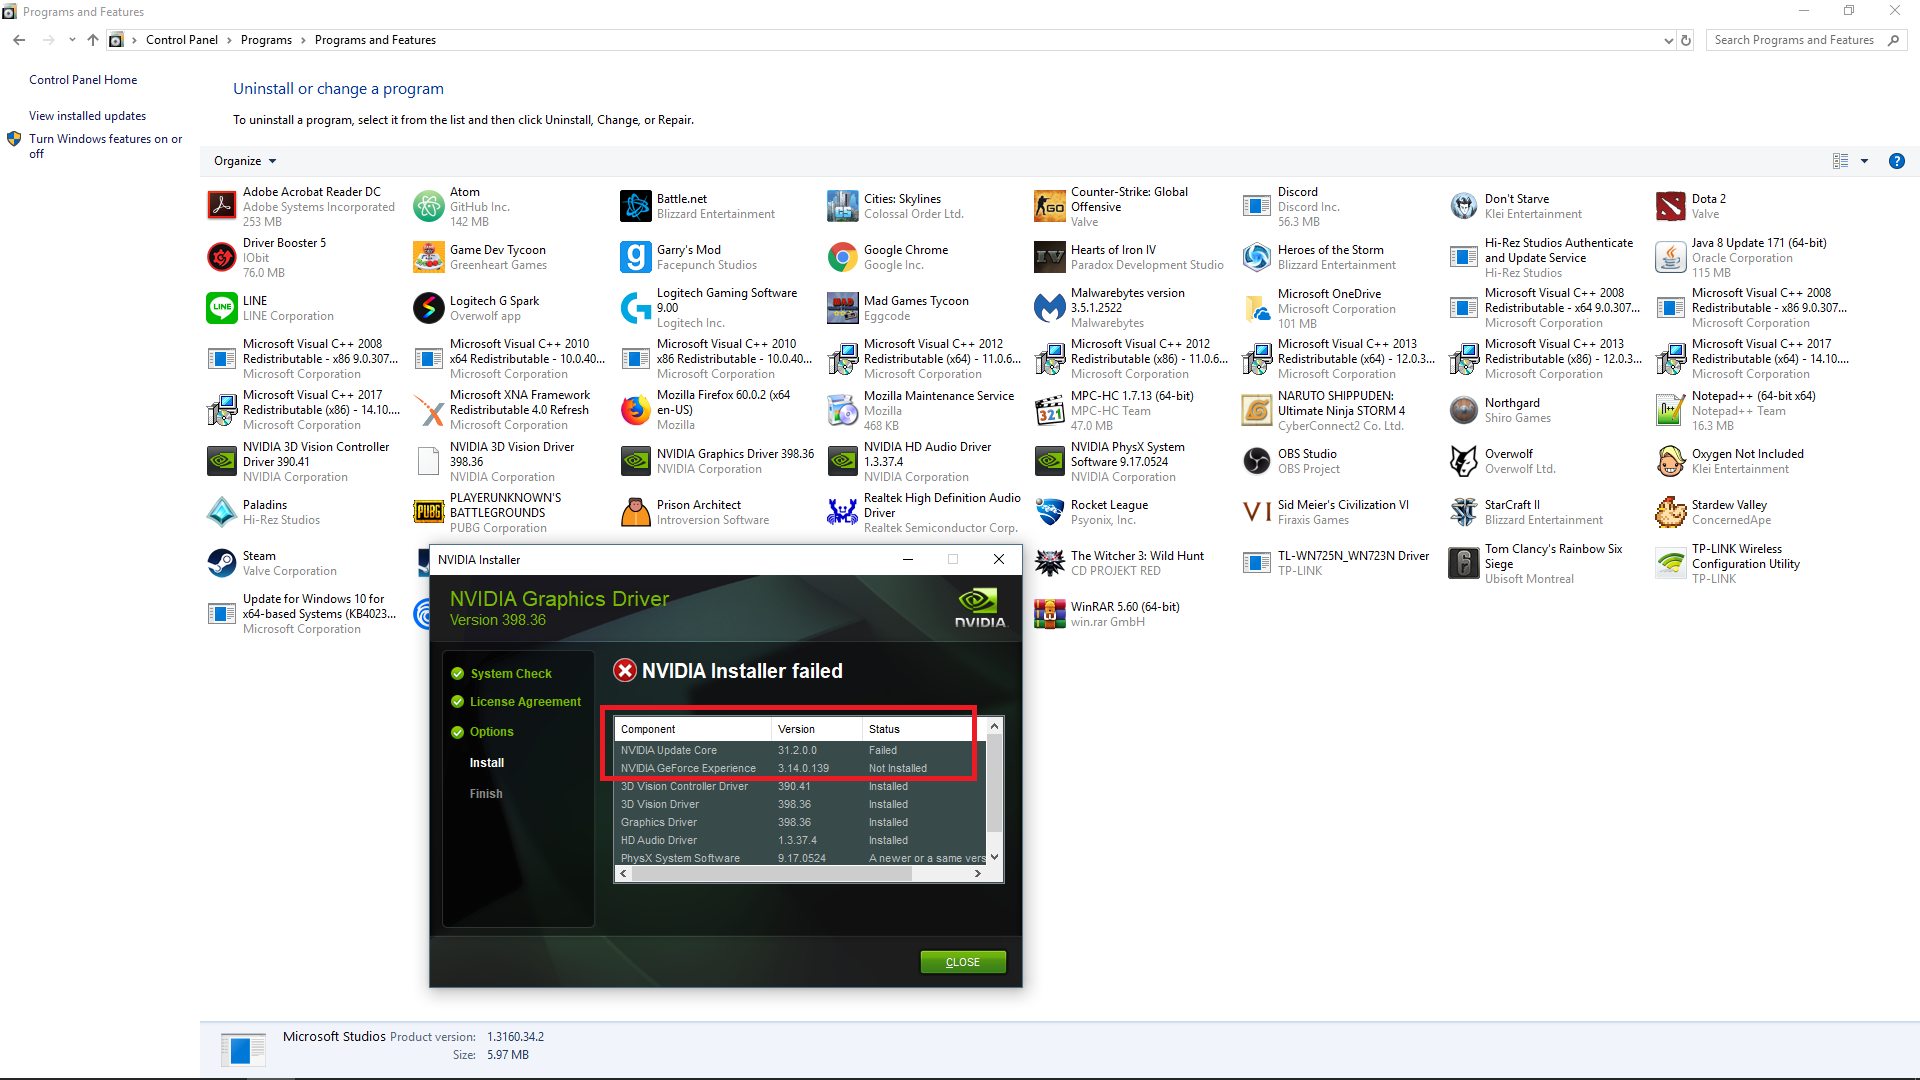Select the Discord program icon
This screenshot has width=1920, height=1080.
coord(1256,206)
